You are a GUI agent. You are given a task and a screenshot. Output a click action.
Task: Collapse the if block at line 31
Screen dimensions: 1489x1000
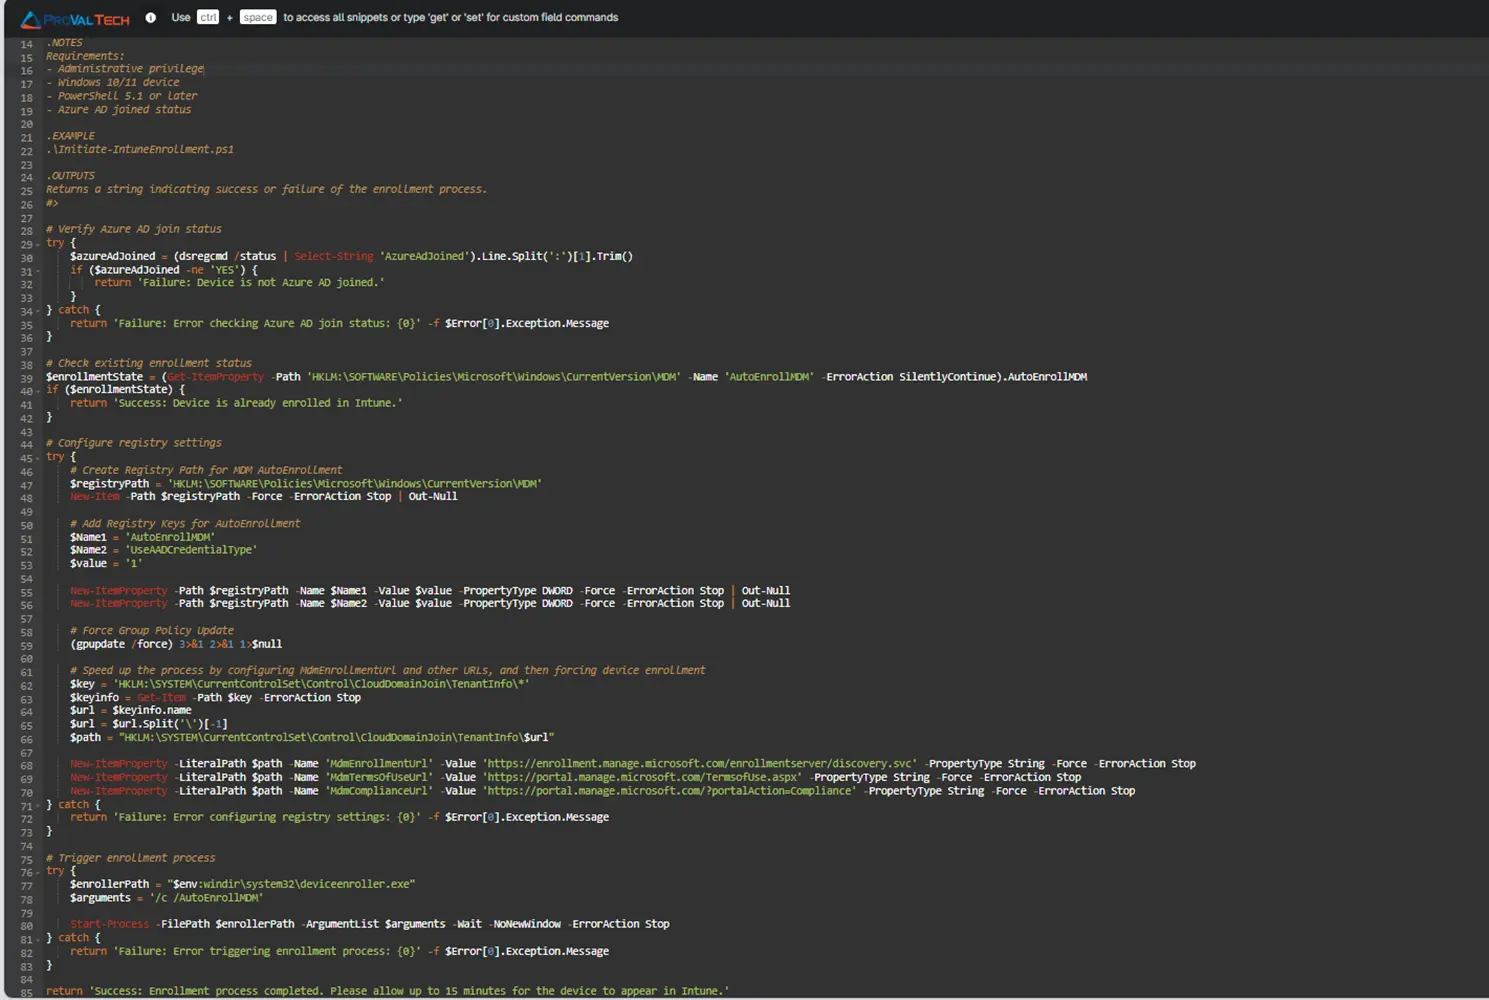[38, 271]
